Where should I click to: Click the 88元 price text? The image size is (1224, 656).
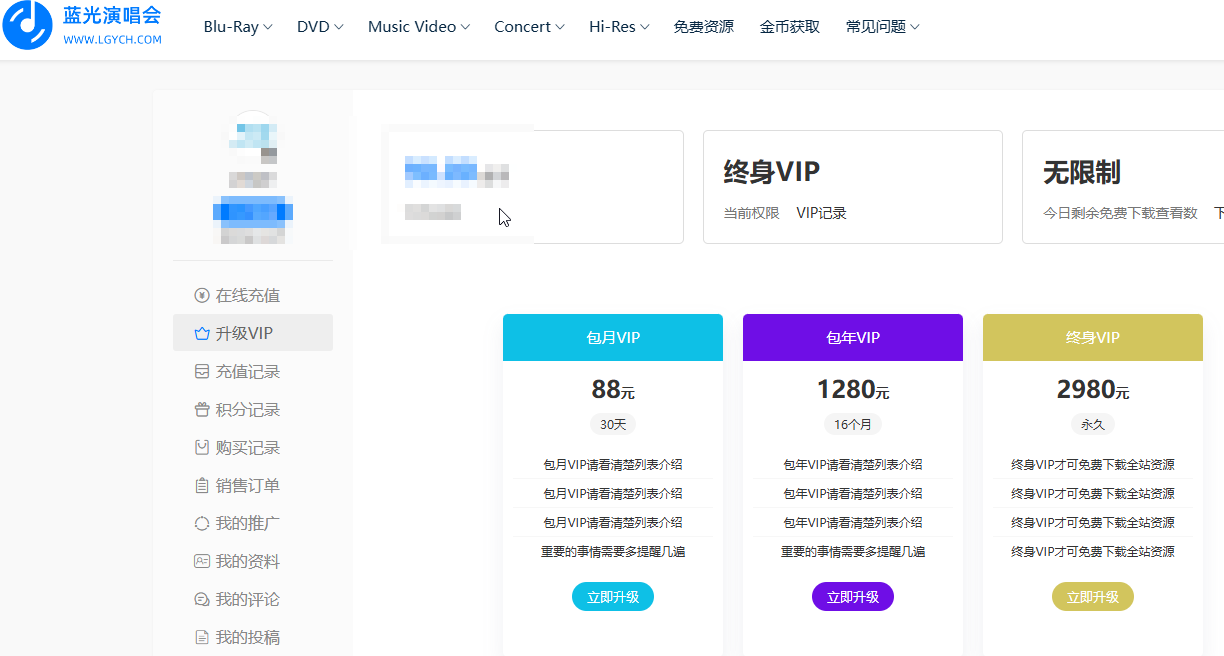coord(613,389)
